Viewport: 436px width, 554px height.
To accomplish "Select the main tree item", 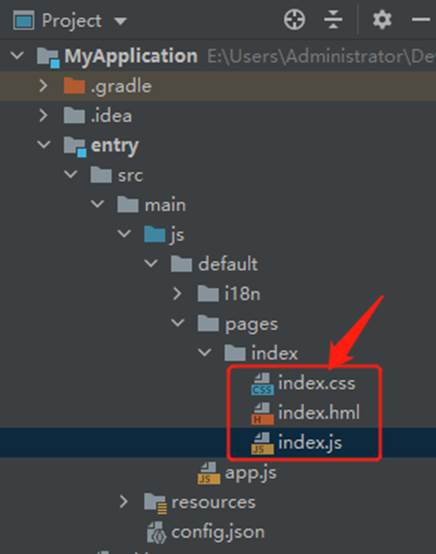I will pos(165,205).
